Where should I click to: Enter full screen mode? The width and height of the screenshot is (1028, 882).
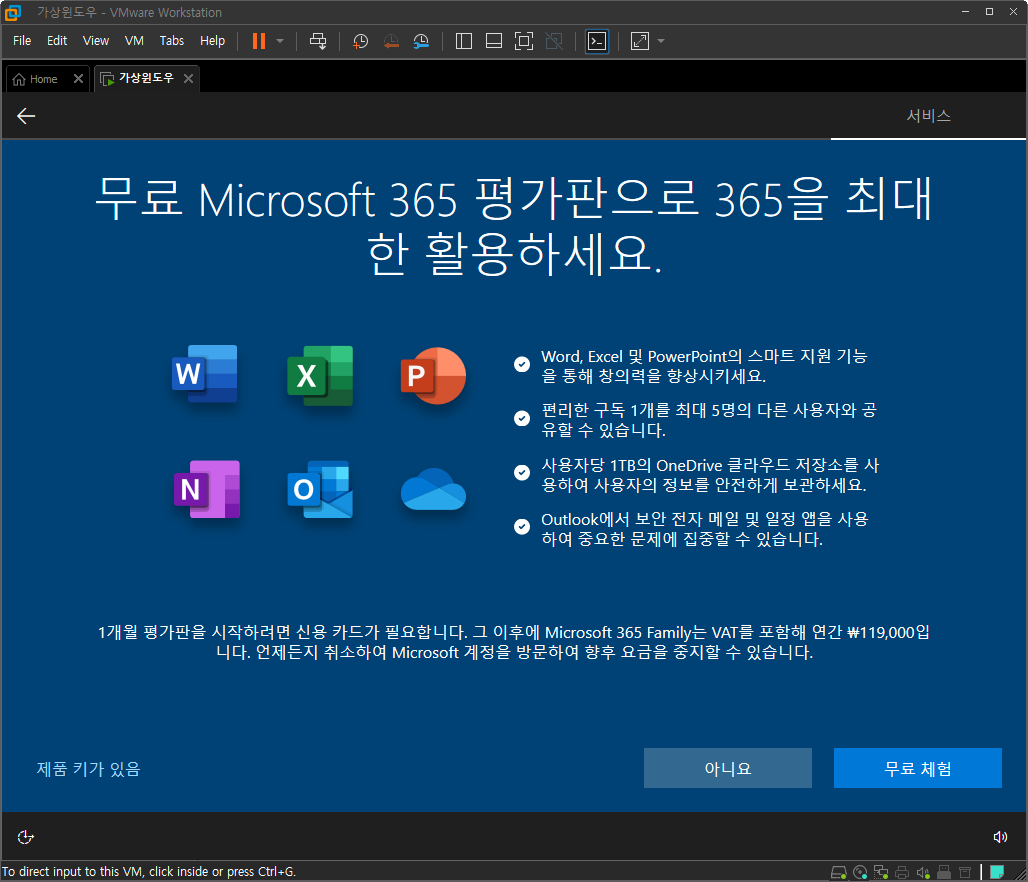[x=524, y=41]
